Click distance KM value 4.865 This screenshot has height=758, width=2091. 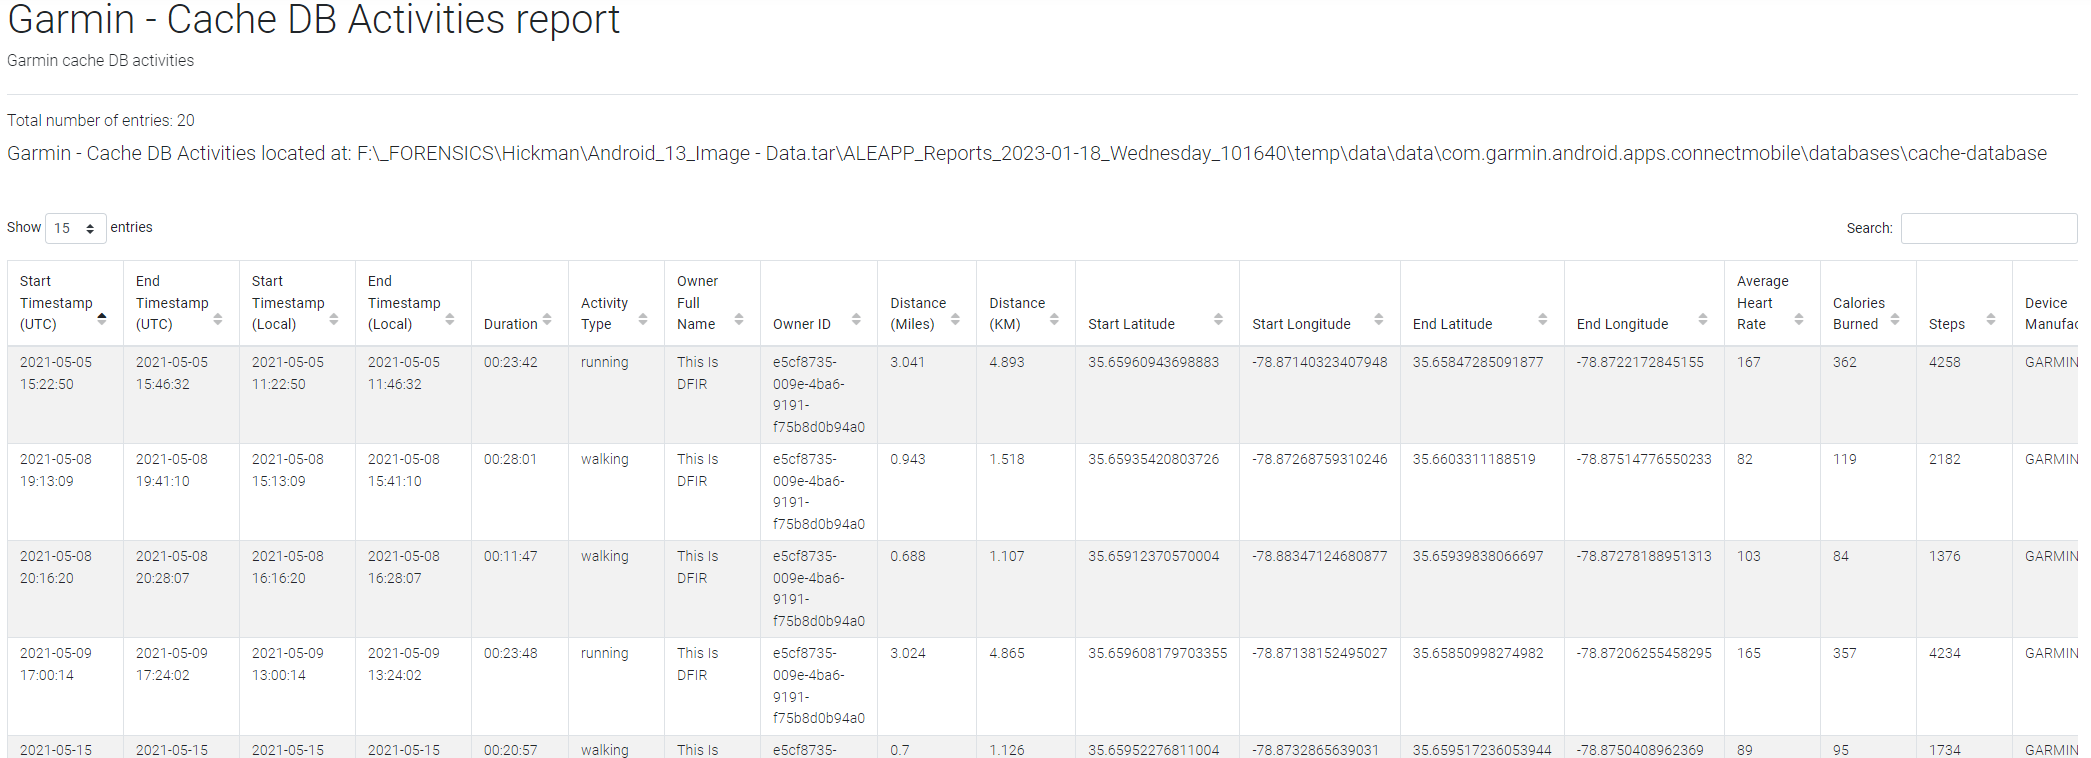point(1006,653)
